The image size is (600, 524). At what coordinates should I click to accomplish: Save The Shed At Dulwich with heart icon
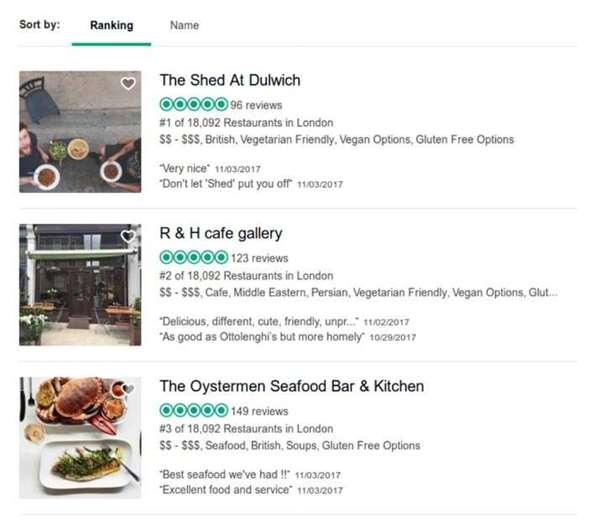pyautogui.click(x=128, y=84)
